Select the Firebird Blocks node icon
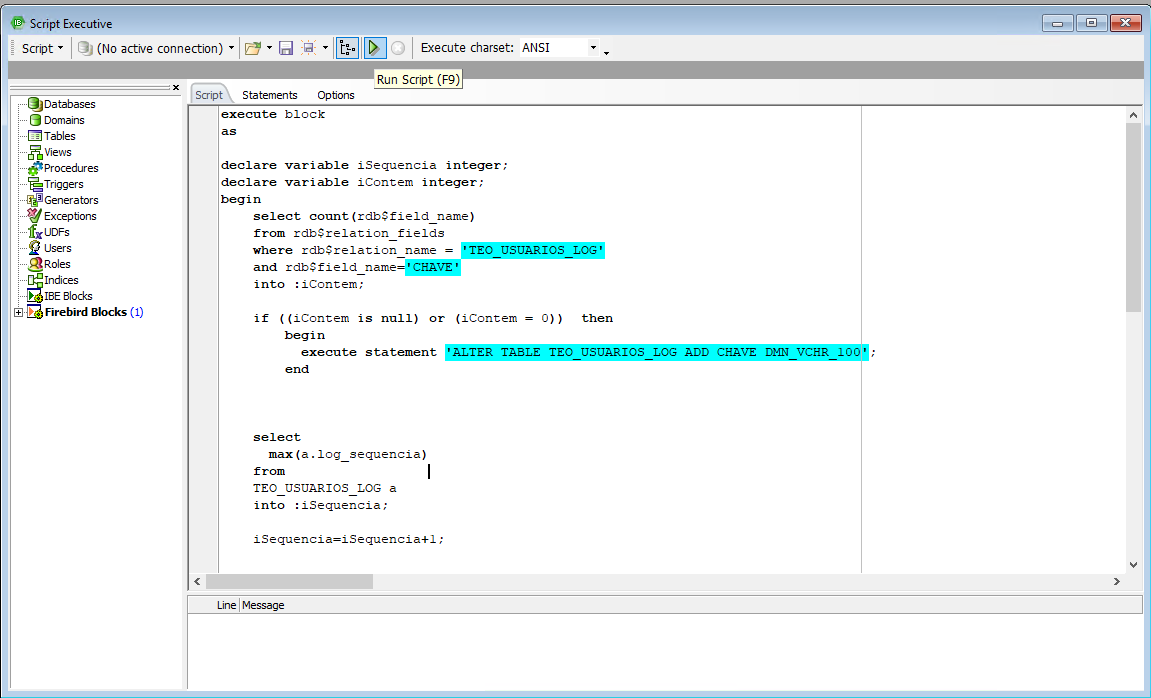1151x698 pixels. pyautogui.click(x=35, y=312)
